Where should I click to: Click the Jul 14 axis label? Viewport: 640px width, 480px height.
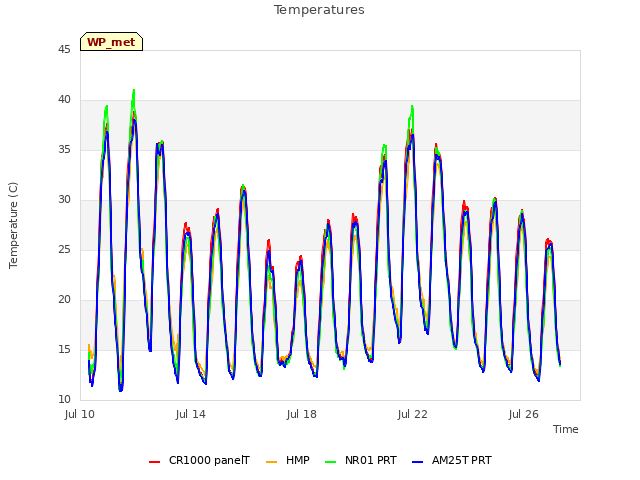[x=191, y=415]
